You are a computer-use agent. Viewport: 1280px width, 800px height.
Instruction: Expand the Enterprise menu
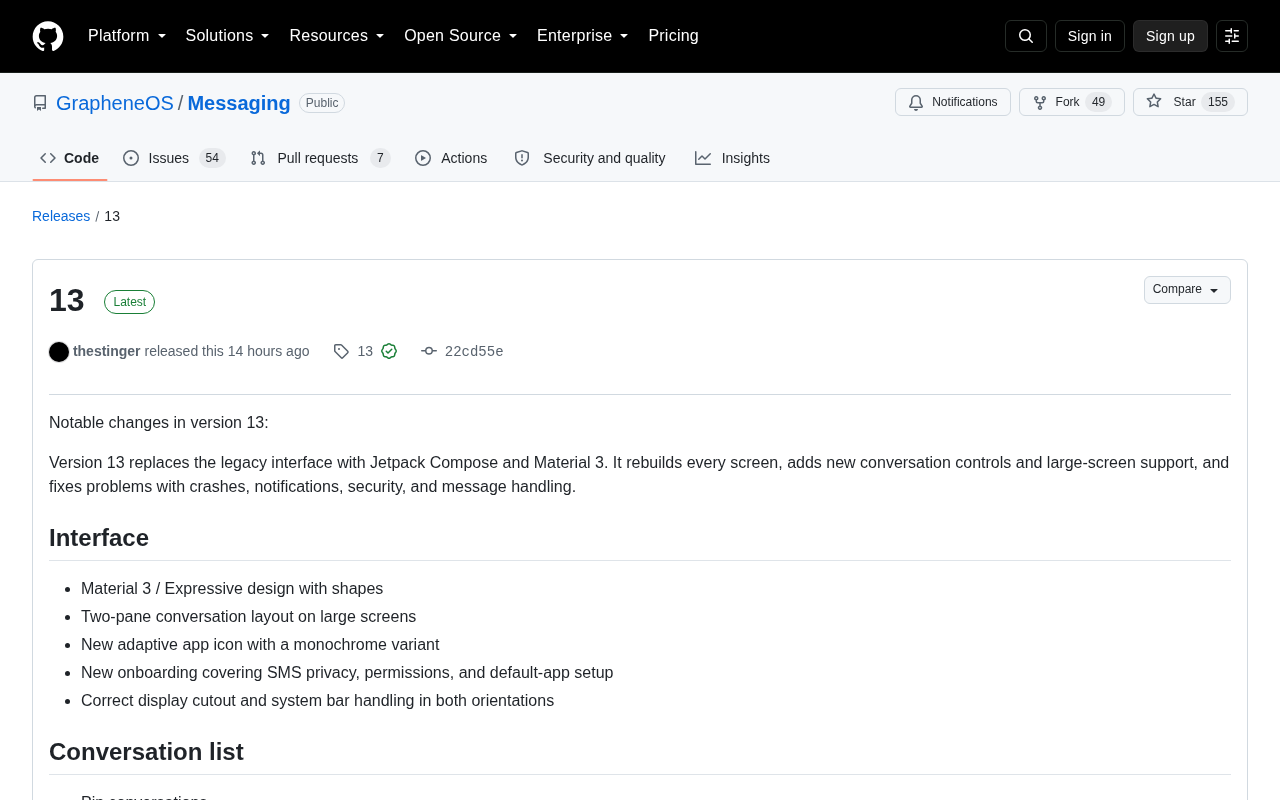tap(583, 36)
